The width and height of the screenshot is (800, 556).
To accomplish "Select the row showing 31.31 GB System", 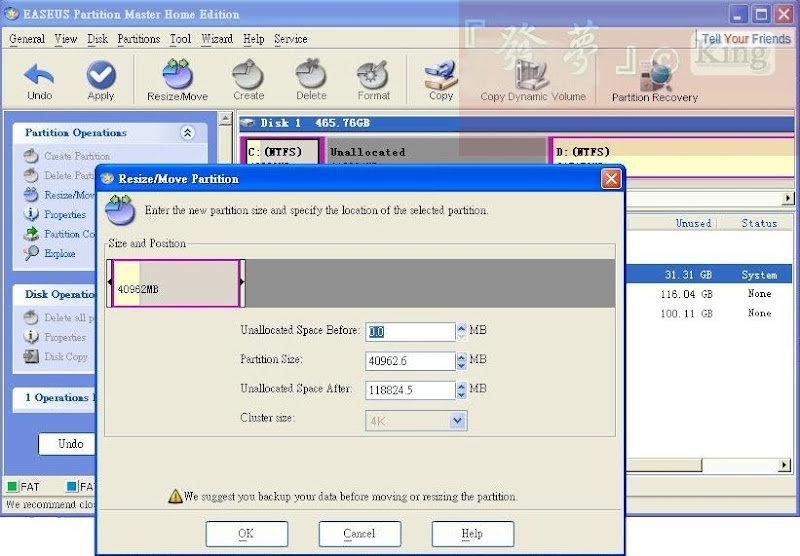I will (x=709, y=274).
